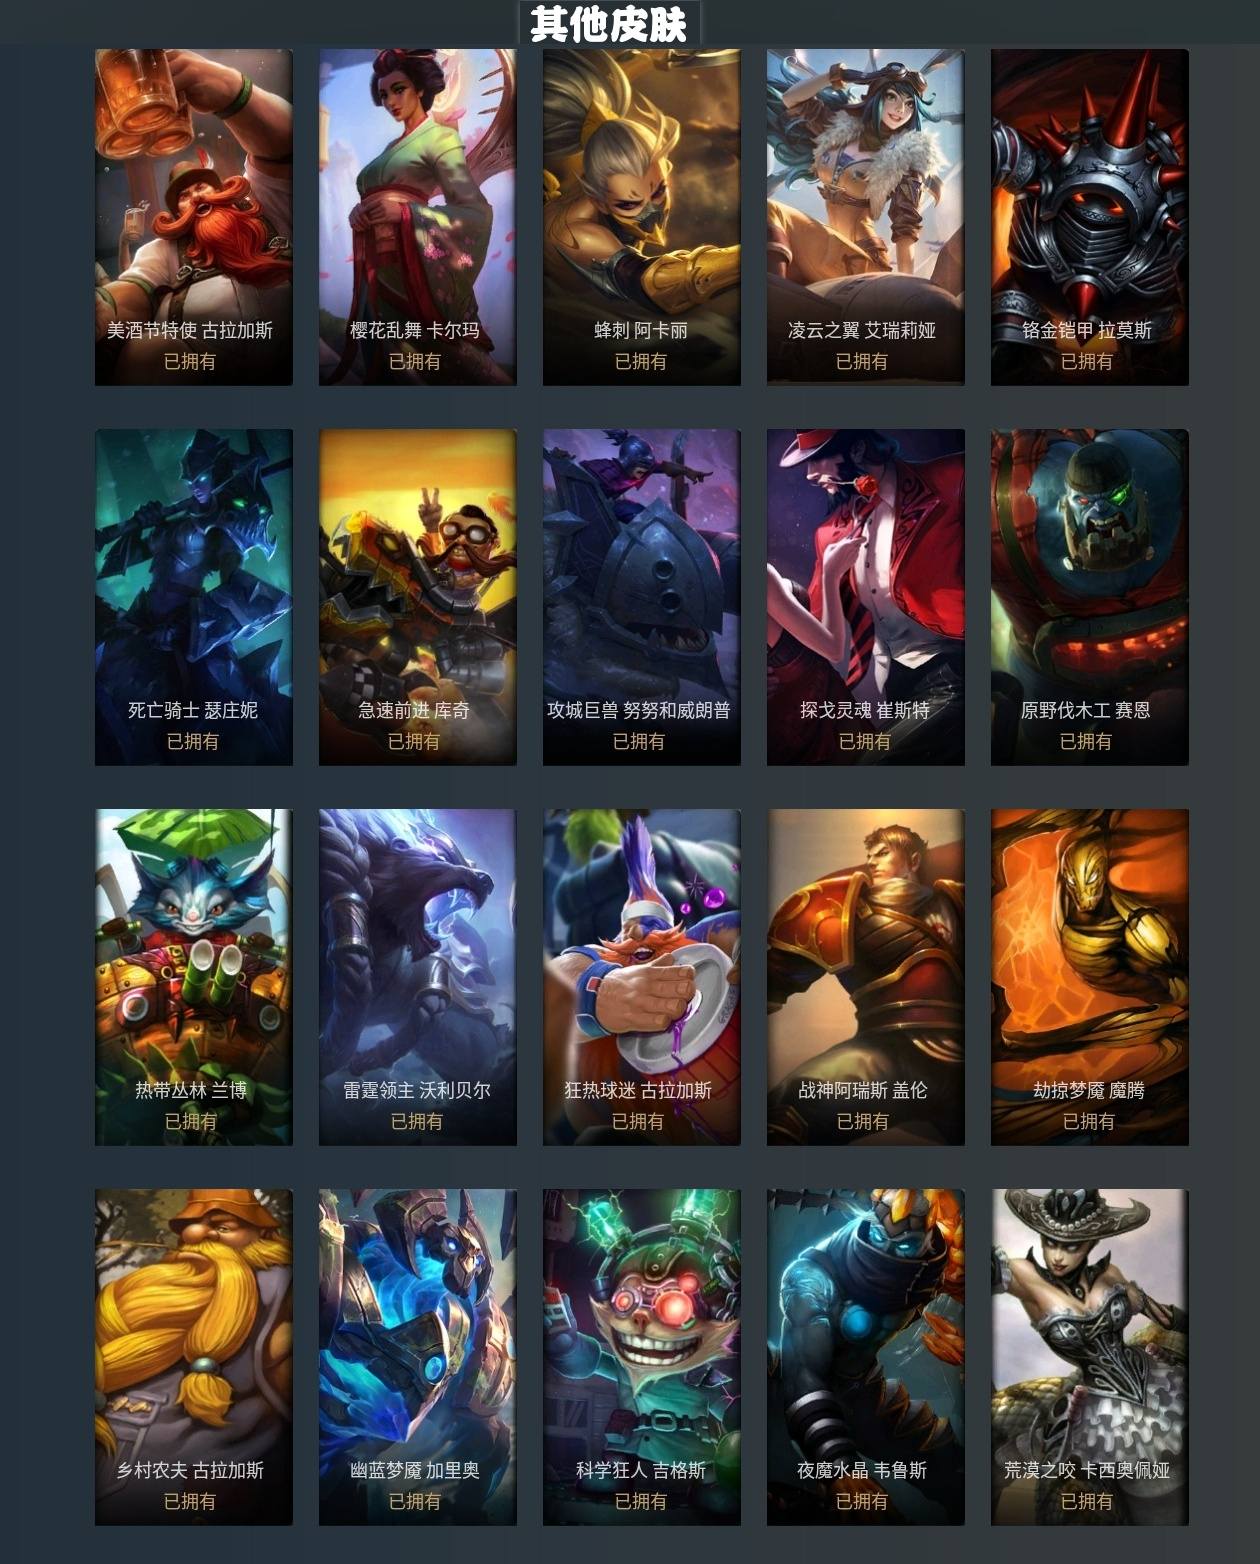Select the 美酒节特使 古拉加斯 skin card
This screenshot has height=1564, width=1260.
[194, 217]
